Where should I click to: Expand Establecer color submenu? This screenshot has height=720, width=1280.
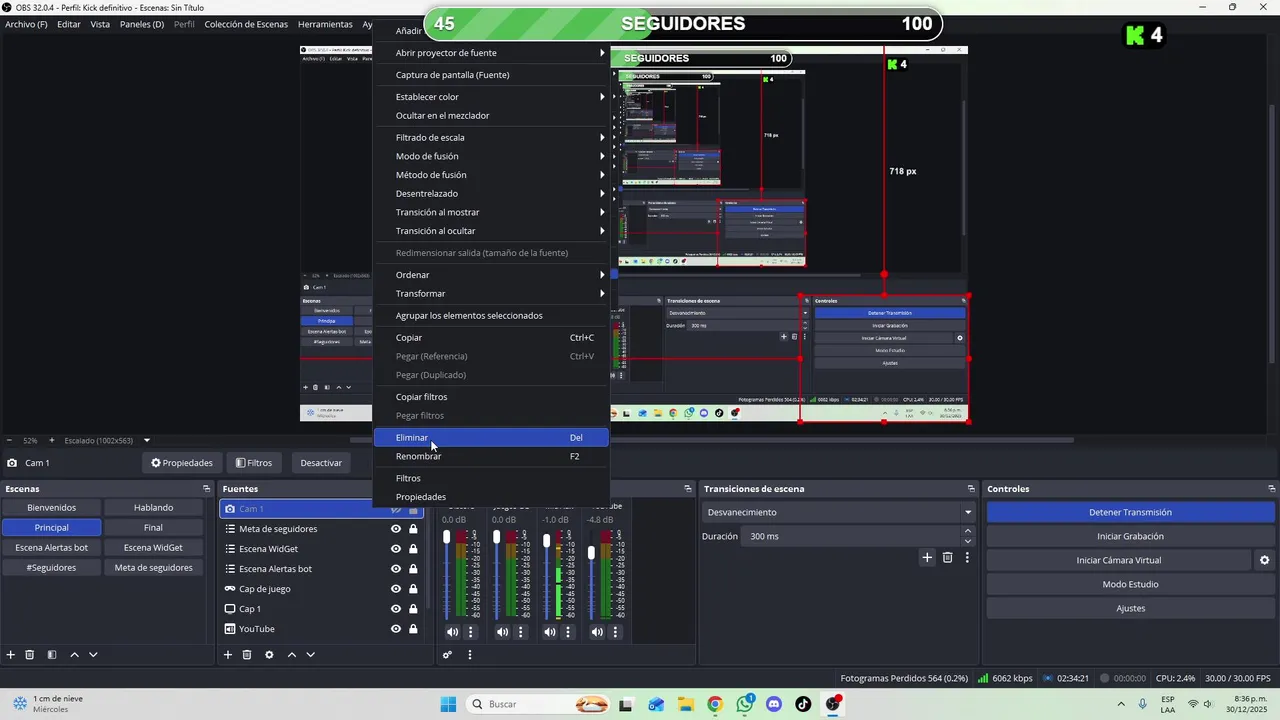[491, 97]
